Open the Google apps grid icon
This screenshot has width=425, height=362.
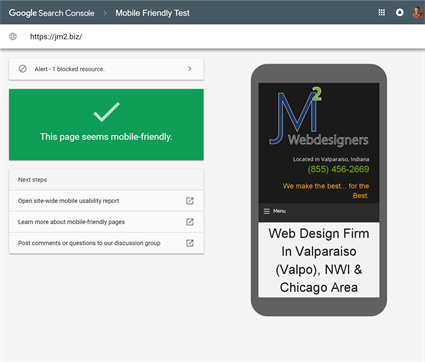(x=382, y=13)
